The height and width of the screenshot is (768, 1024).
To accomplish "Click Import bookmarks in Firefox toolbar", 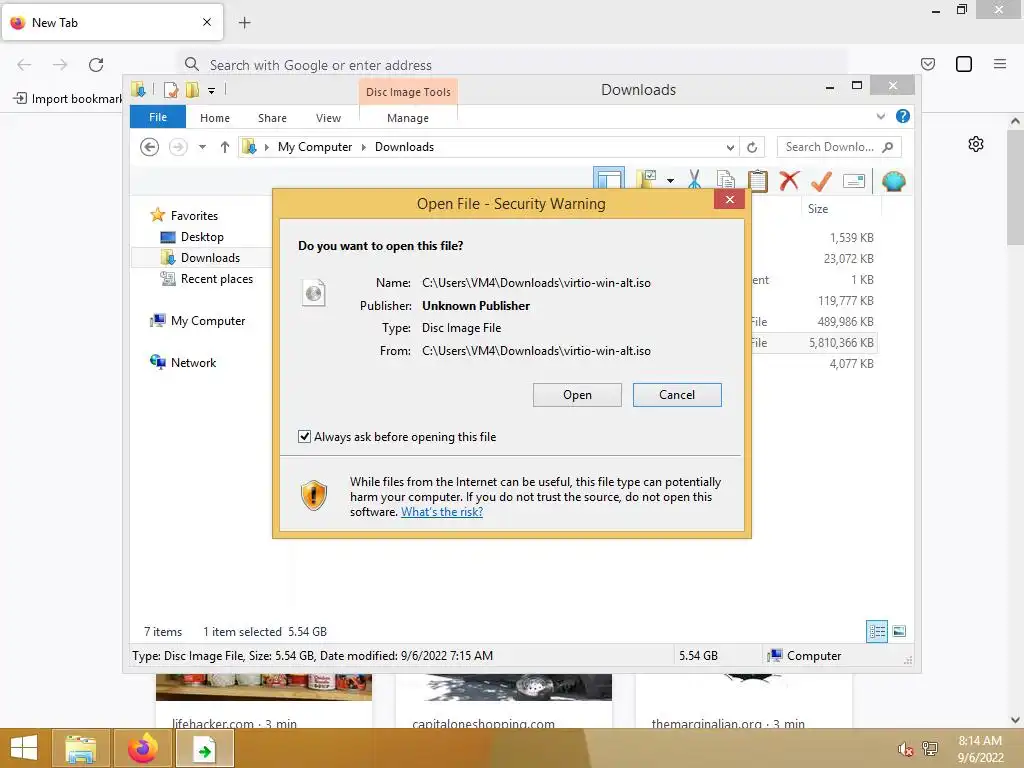I will 67,99.
